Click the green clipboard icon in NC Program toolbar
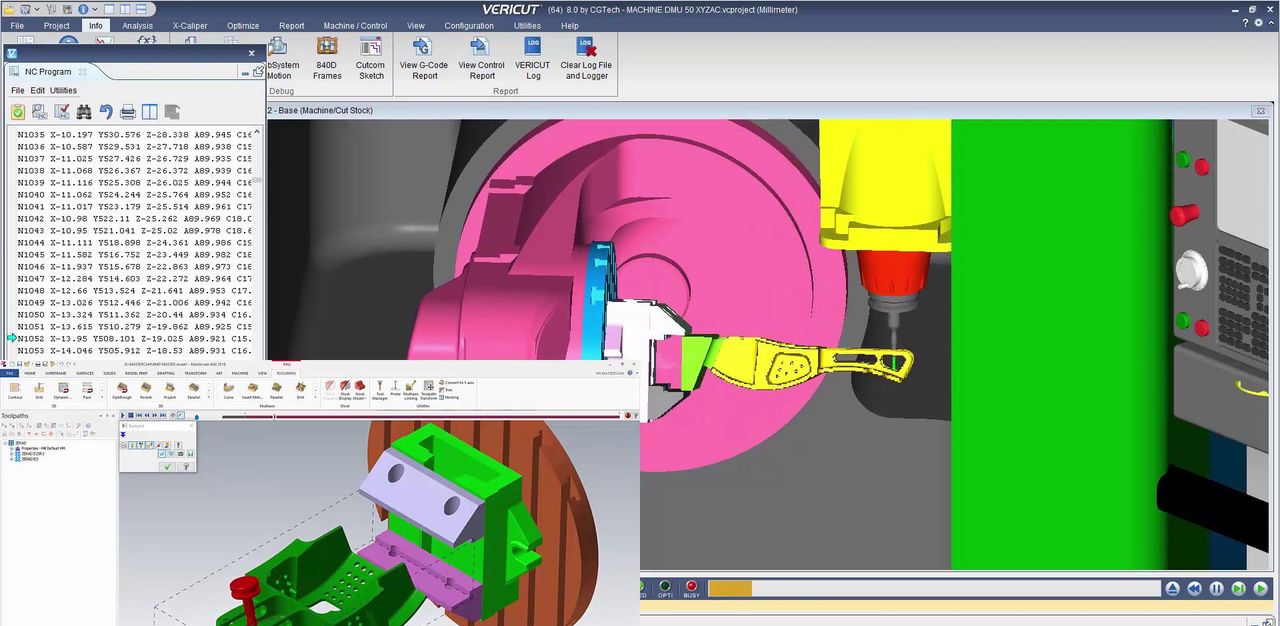The height and width of the screenshot is (626, 1280). click(18, 112)
